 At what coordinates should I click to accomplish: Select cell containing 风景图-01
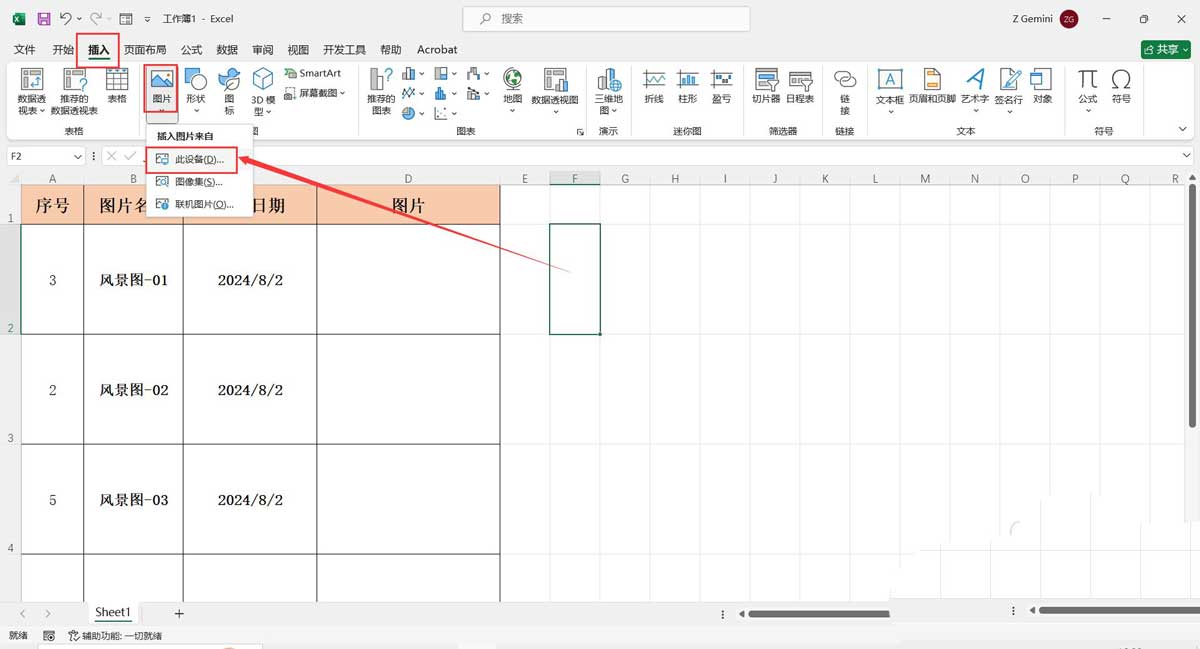click(133, 280)
